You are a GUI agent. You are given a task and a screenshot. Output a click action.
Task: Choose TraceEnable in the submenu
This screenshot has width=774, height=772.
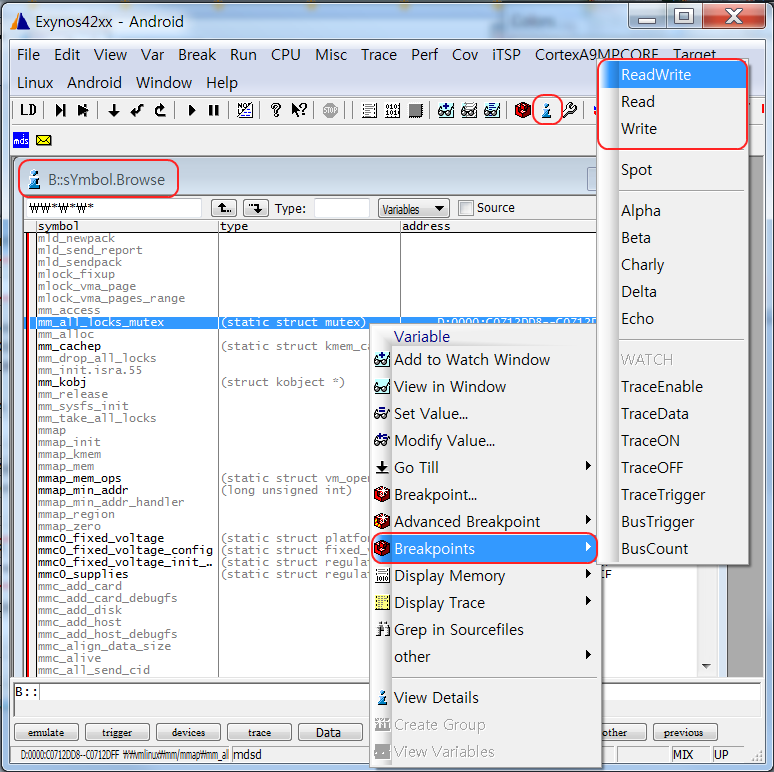(x=662, y=387)
